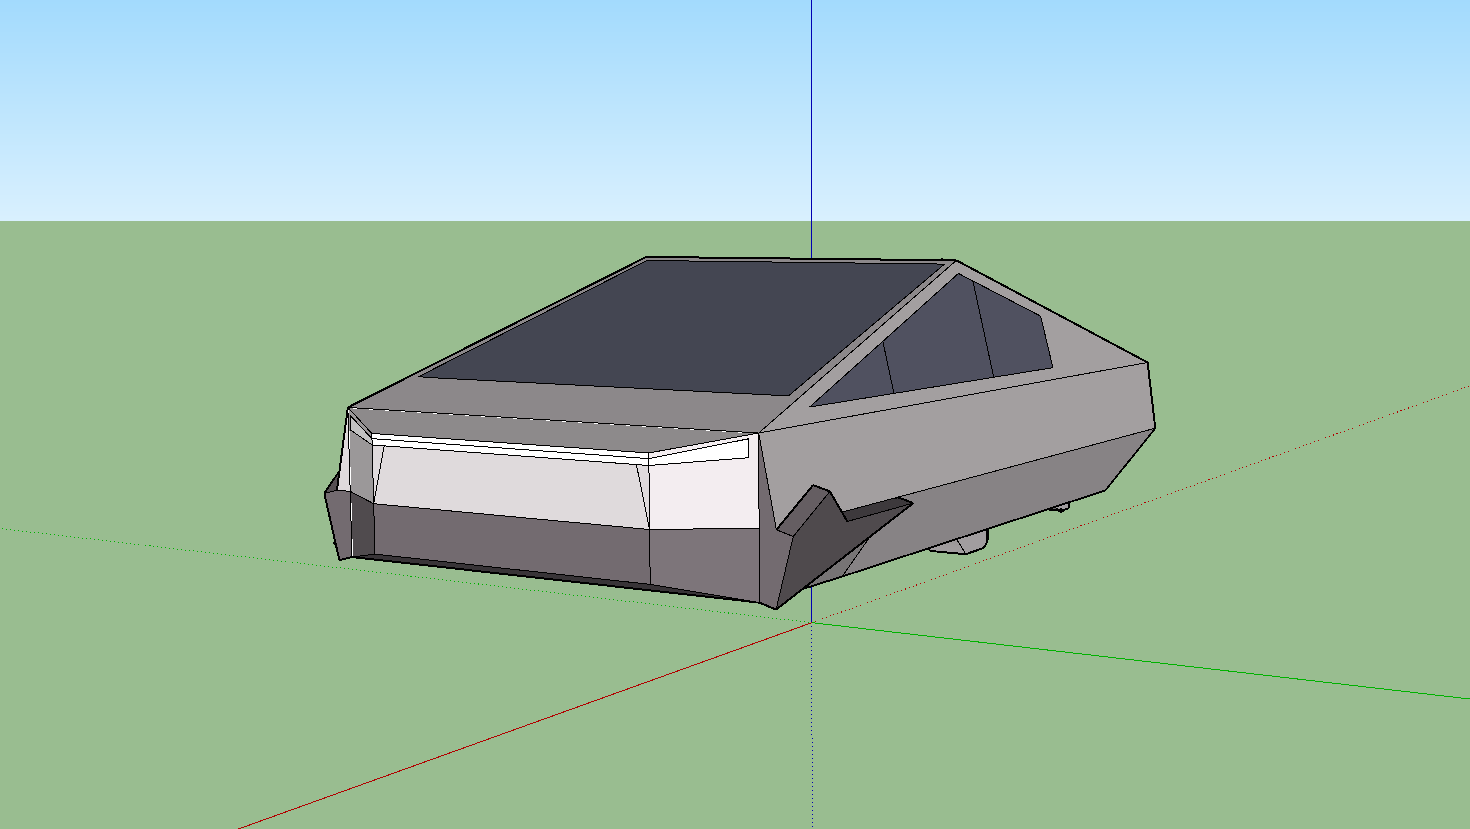The image size is (1470, 829).
Task: Select the rearmost side window pane
Action: click(x=1015, y=328)
